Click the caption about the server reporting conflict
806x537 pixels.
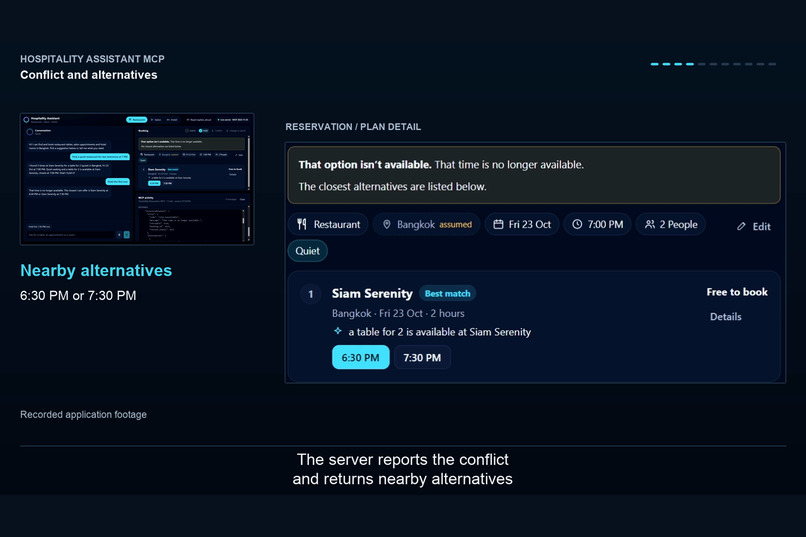pyautogui.click(x=402, y=469)
